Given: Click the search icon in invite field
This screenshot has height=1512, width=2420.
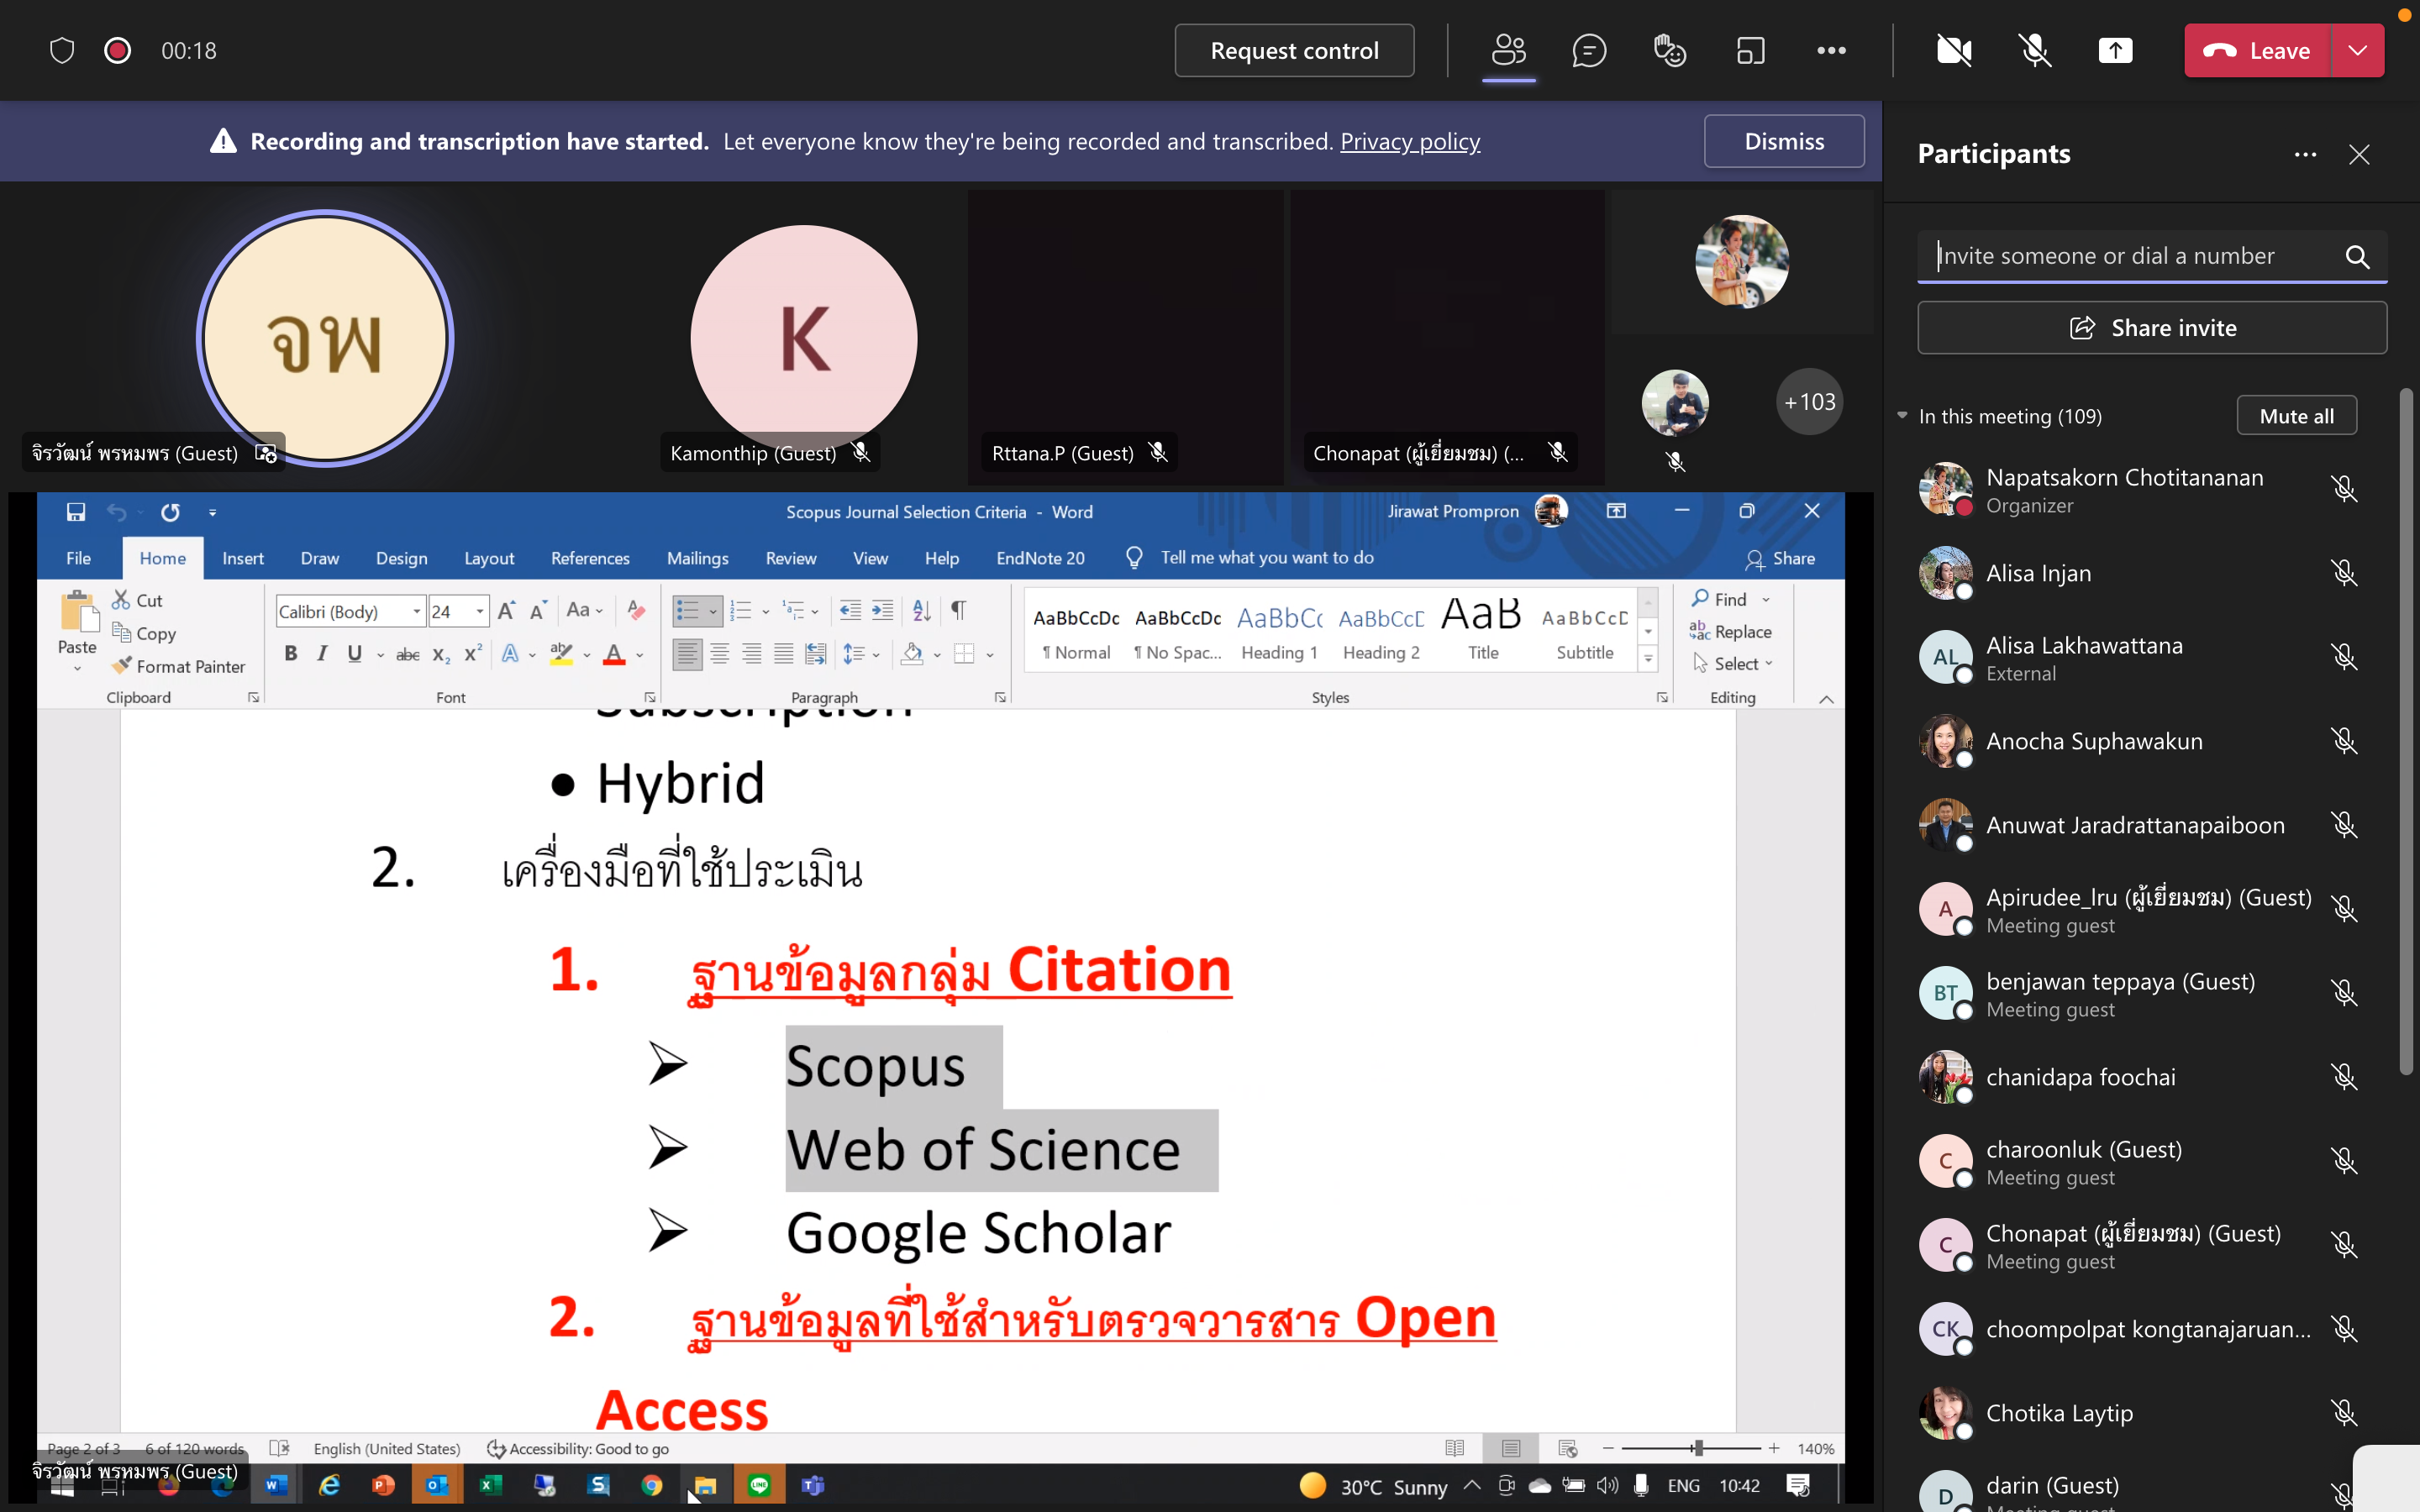Looking at the screenshot, I should pyautogui.click(x=2357, y=257).
